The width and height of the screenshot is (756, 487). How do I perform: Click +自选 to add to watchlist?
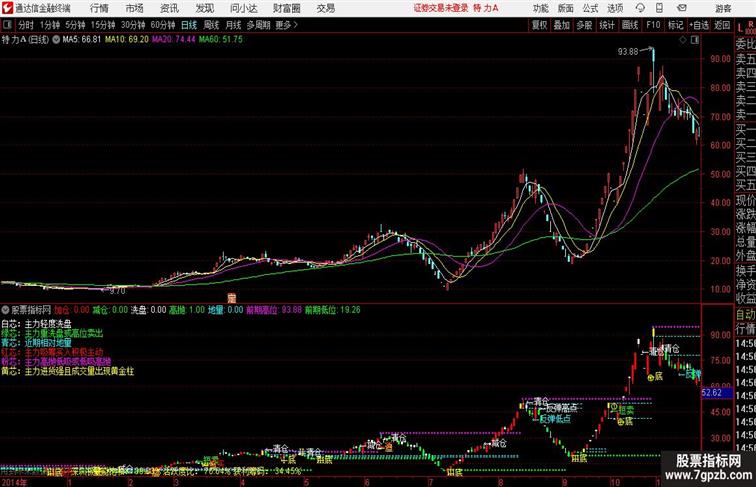(699, 25)
